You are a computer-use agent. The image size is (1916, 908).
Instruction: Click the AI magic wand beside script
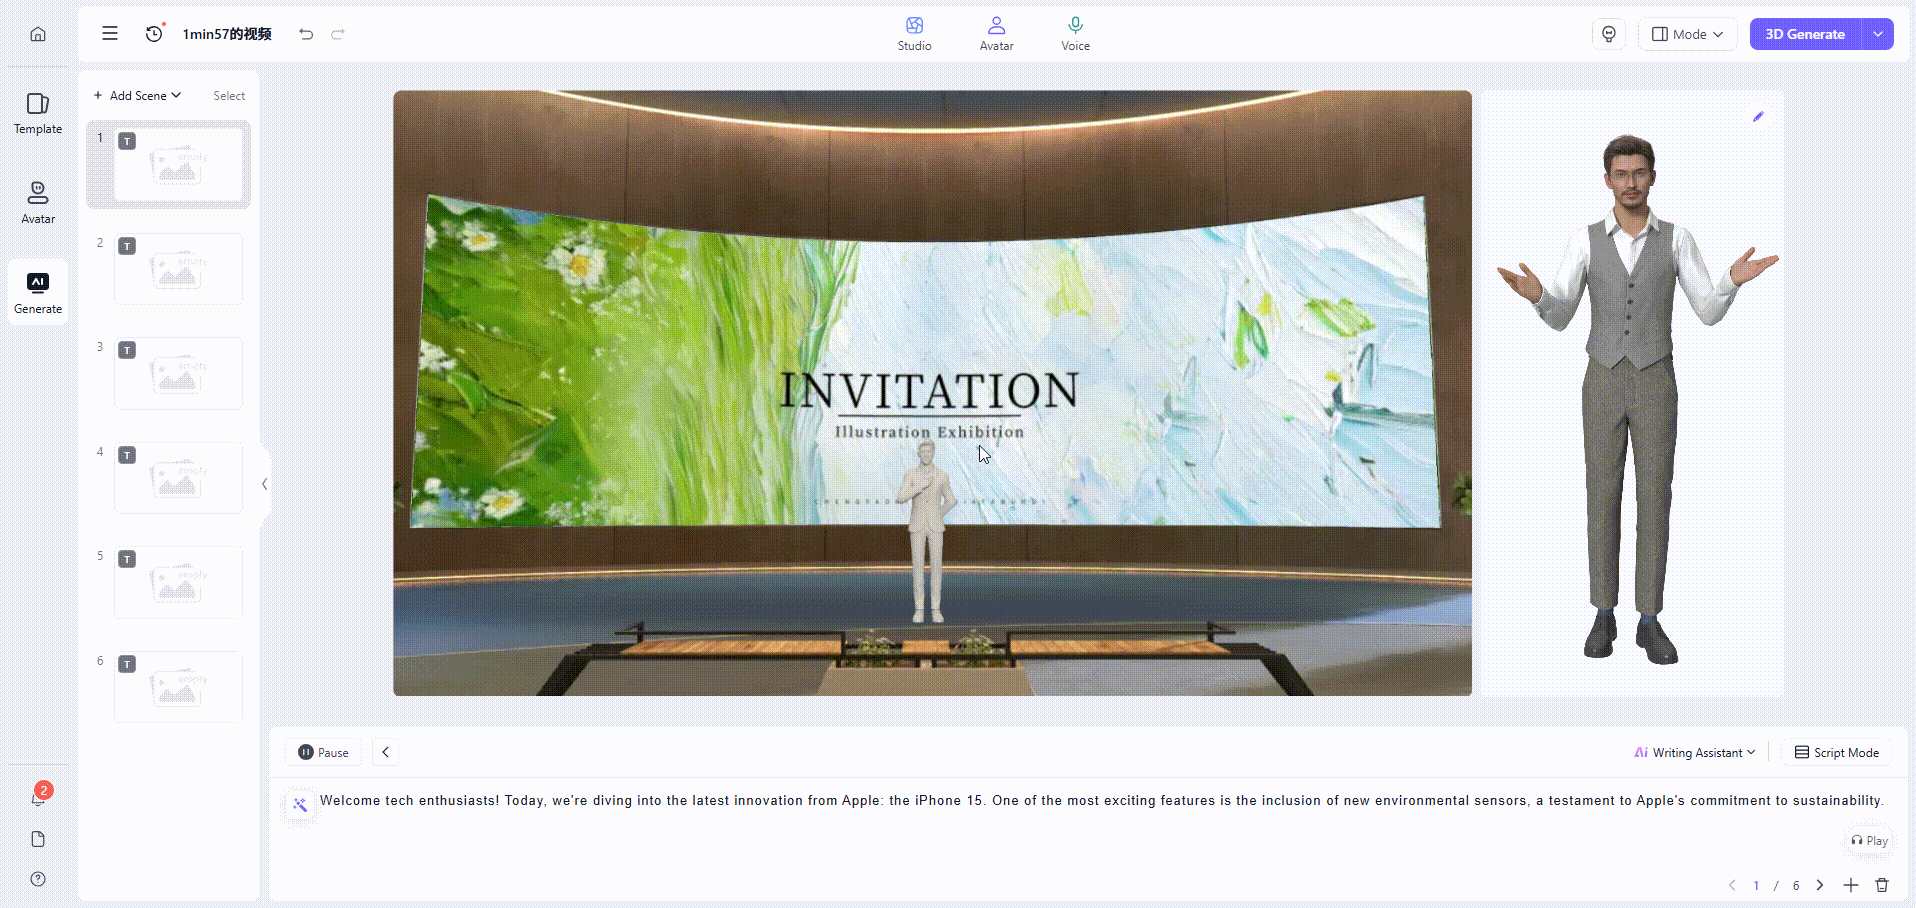point(300,804)
